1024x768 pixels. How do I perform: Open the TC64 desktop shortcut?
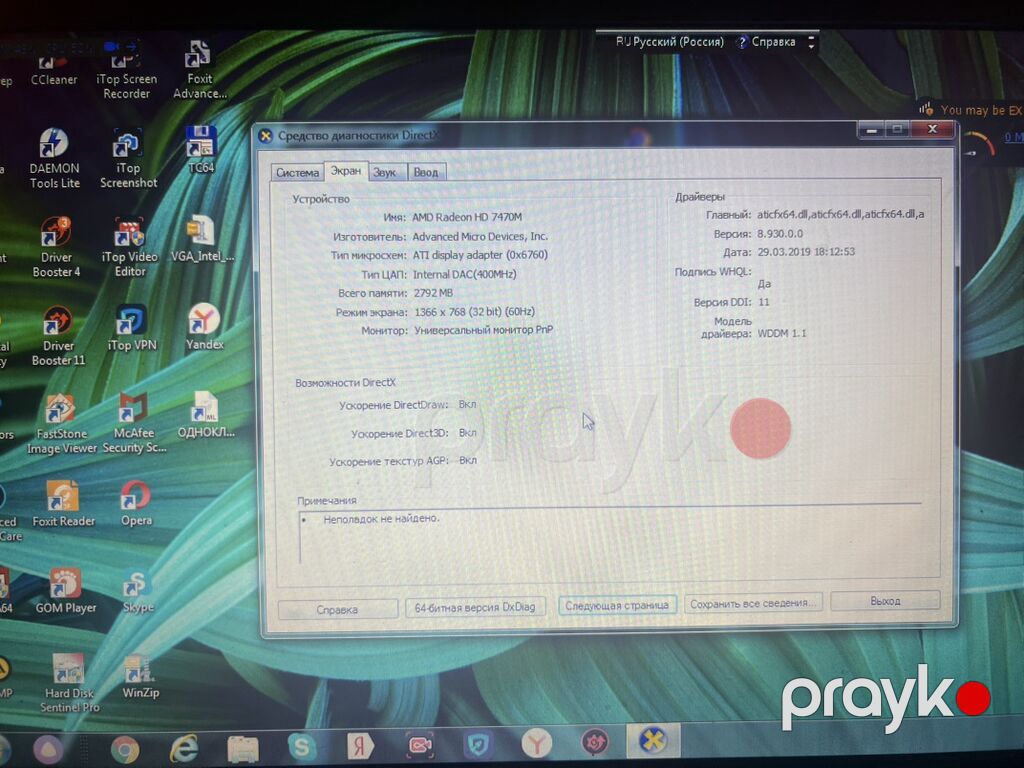point(200,150)
